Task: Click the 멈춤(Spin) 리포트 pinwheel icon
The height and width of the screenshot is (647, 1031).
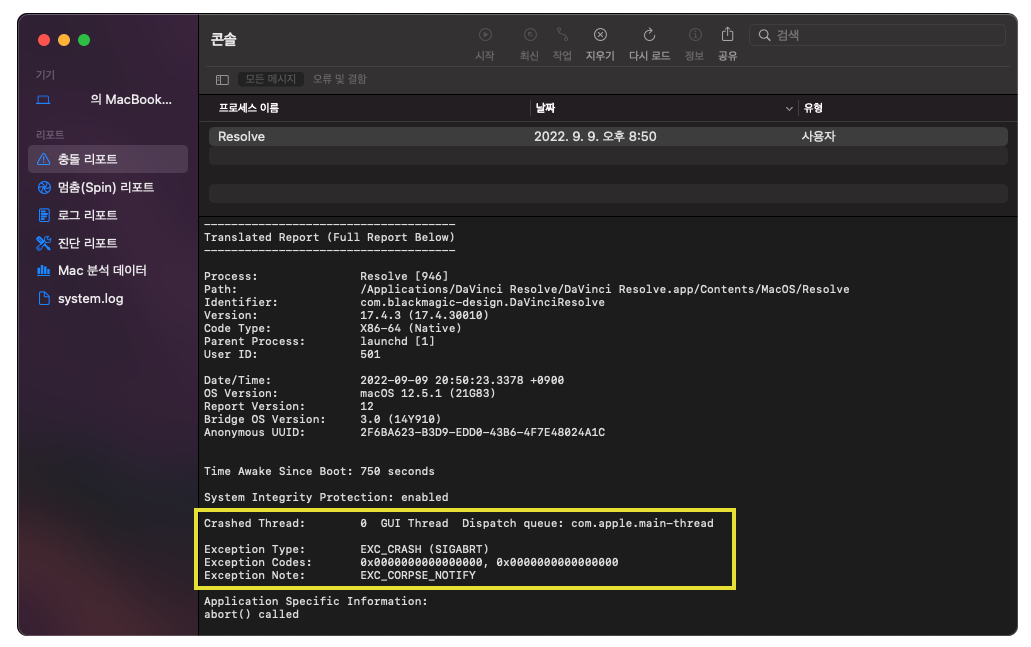Action: [44, 187]
